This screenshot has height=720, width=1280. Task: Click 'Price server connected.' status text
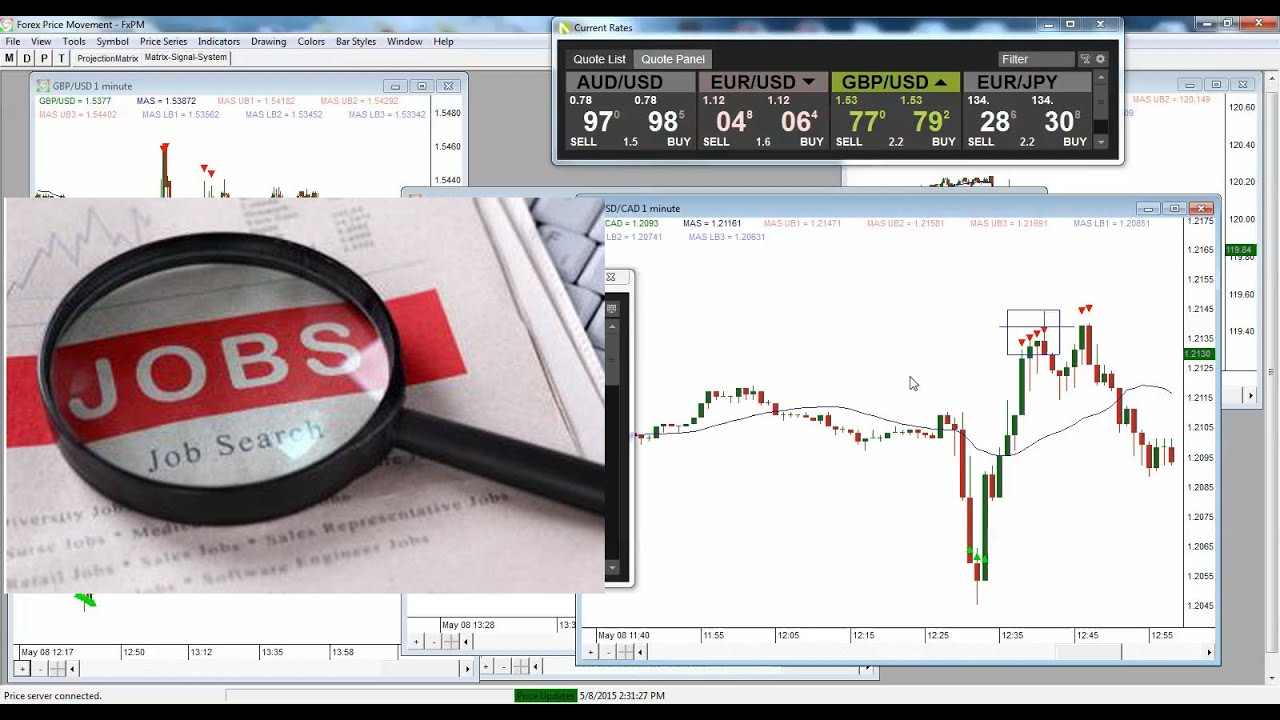coord(53,695)
